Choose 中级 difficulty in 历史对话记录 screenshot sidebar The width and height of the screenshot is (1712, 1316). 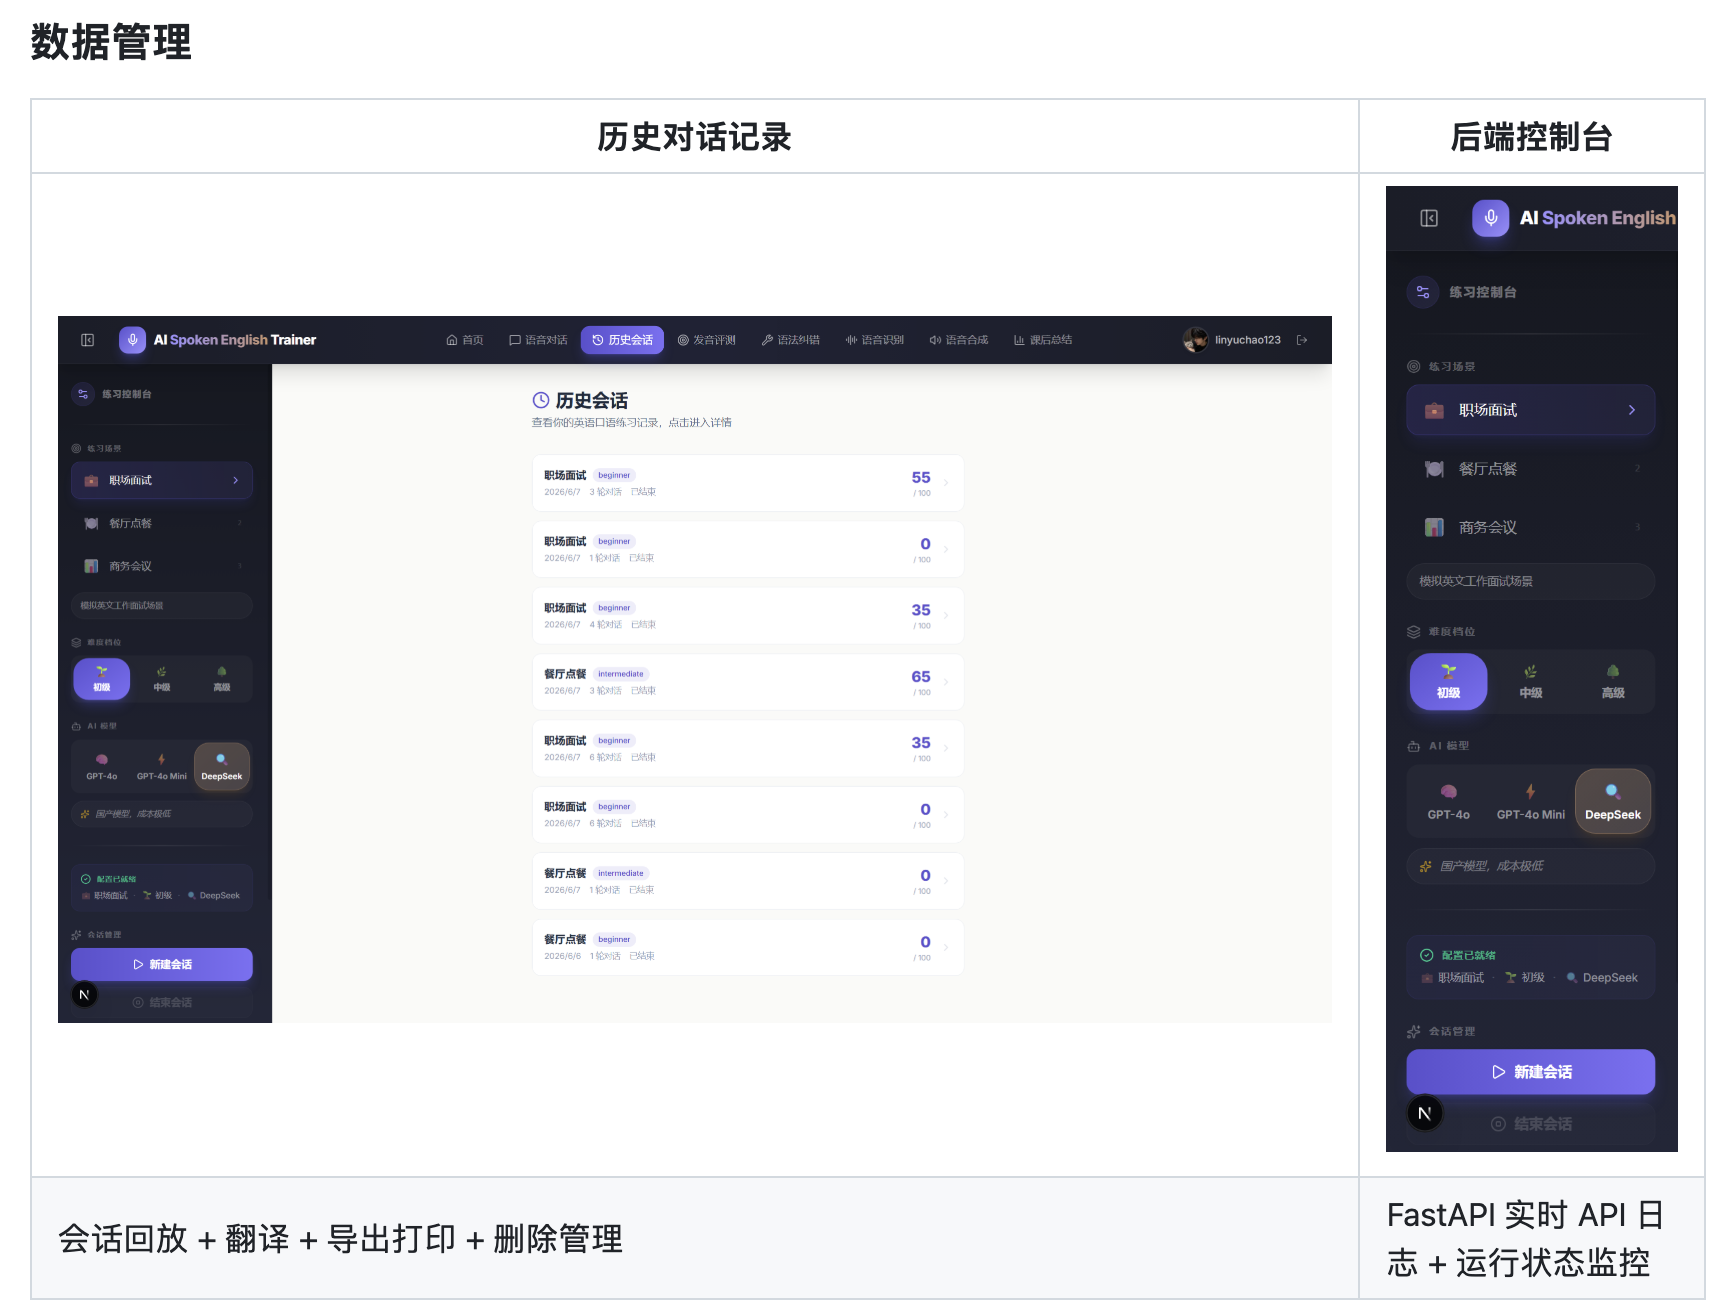(162, 679)
